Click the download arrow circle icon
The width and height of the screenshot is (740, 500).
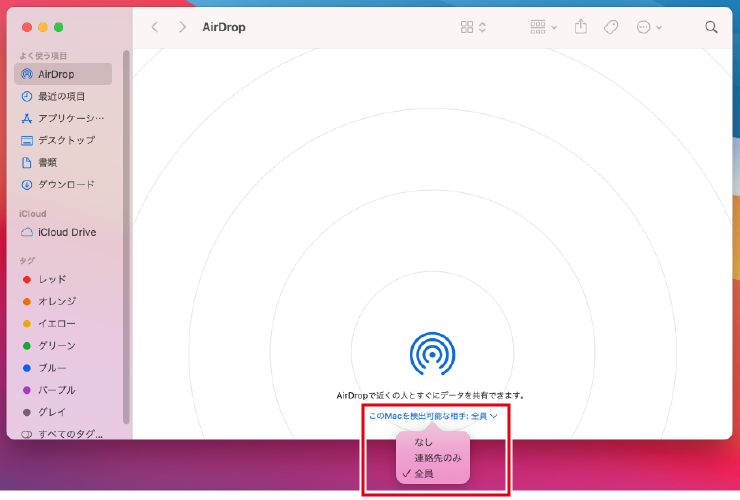27,185
